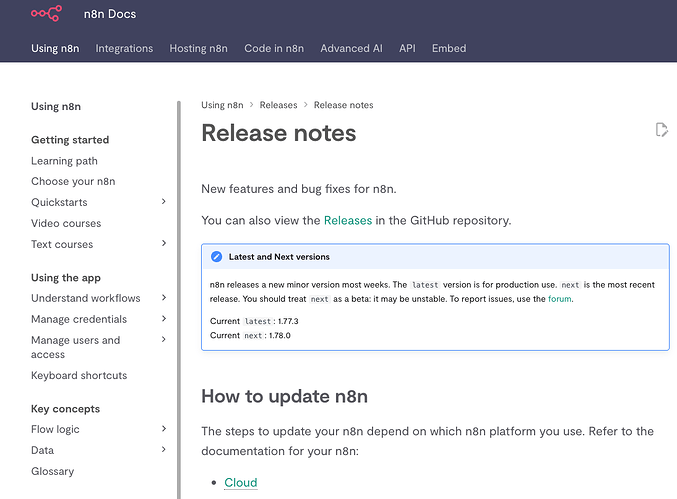677x499 pixels.
Task: Open the Text courses sidebar item
Action: (62, 244)
